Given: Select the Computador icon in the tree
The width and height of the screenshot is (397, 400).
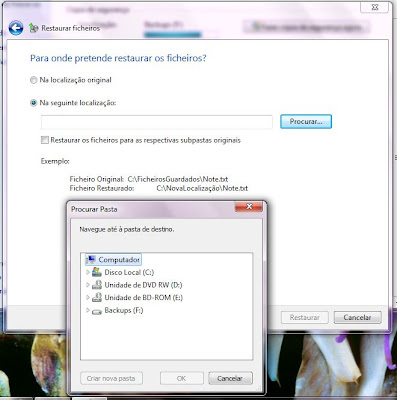Looking at the screenshot, I should 91,259.
